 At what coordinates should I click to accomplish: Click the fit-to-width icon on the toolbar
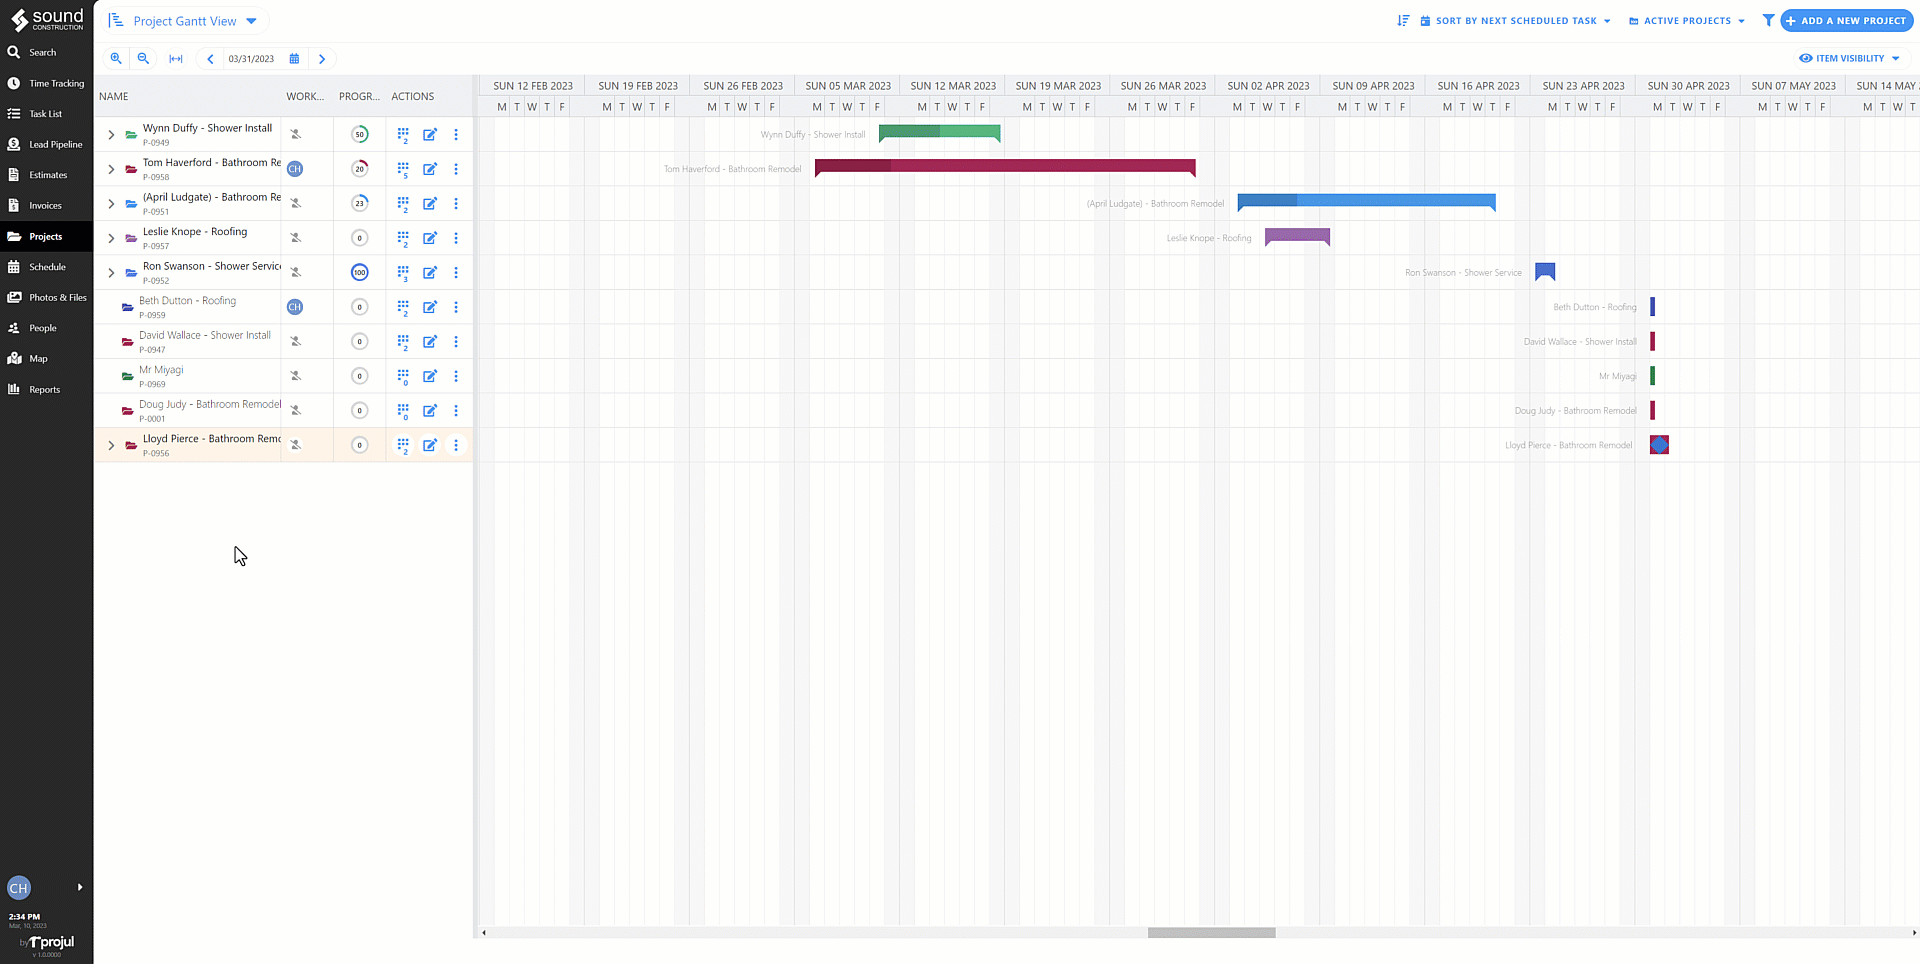176,58
